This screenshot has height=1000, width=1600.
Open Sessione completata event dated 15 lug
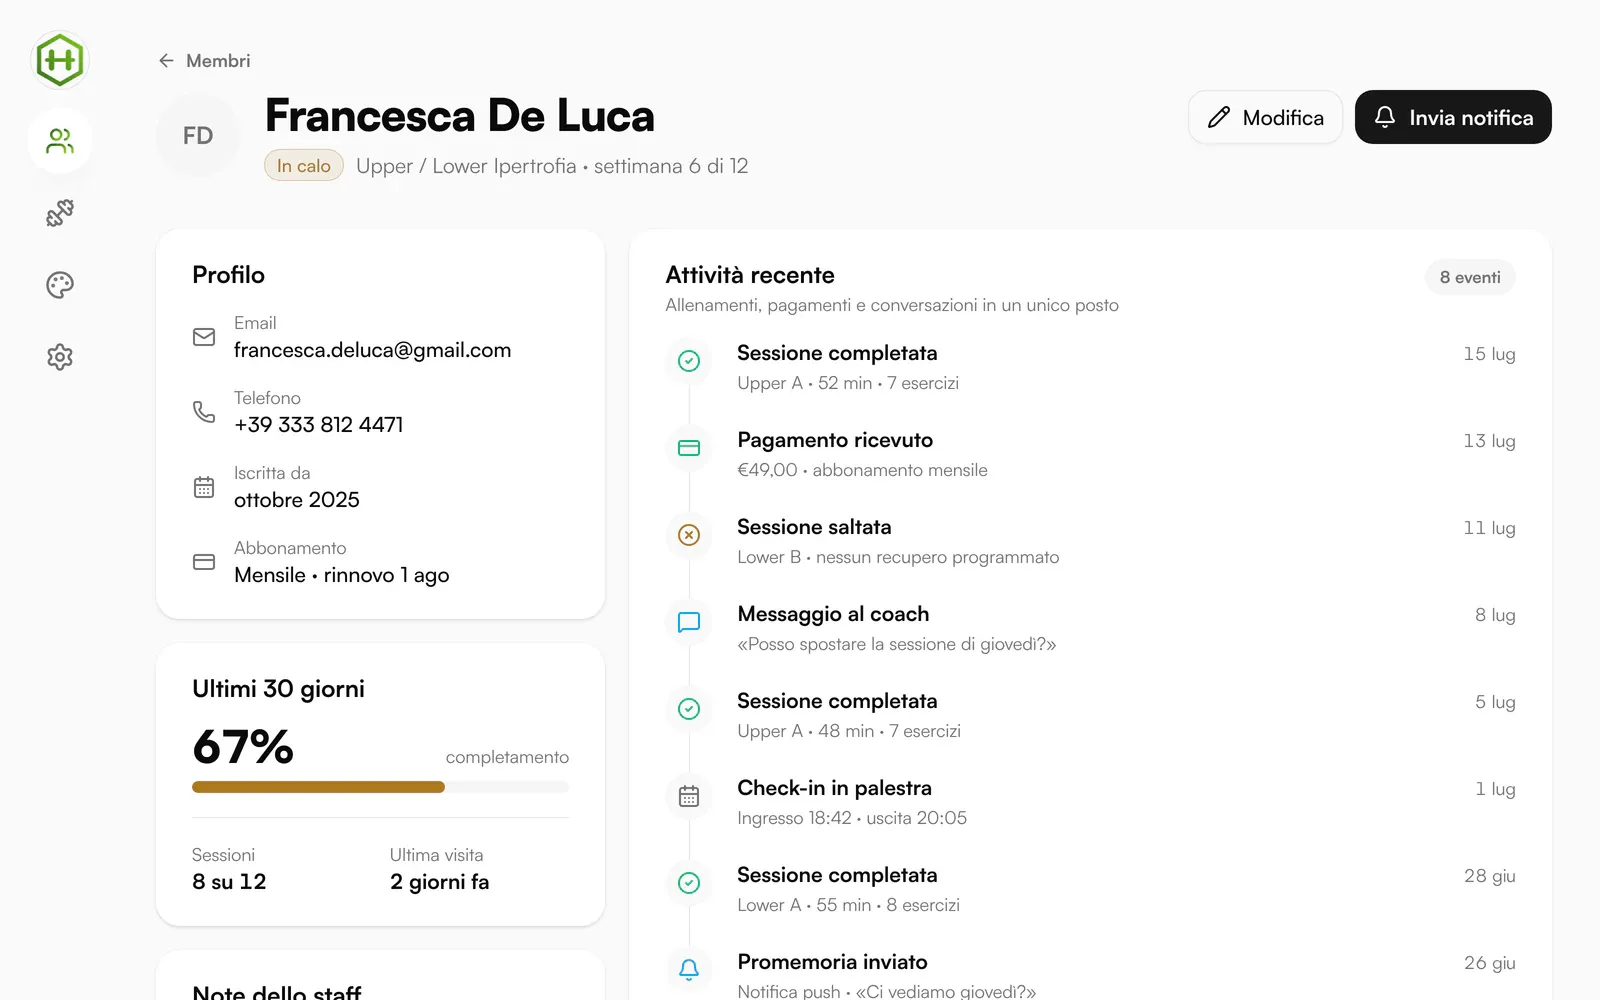click(1090, 367)
